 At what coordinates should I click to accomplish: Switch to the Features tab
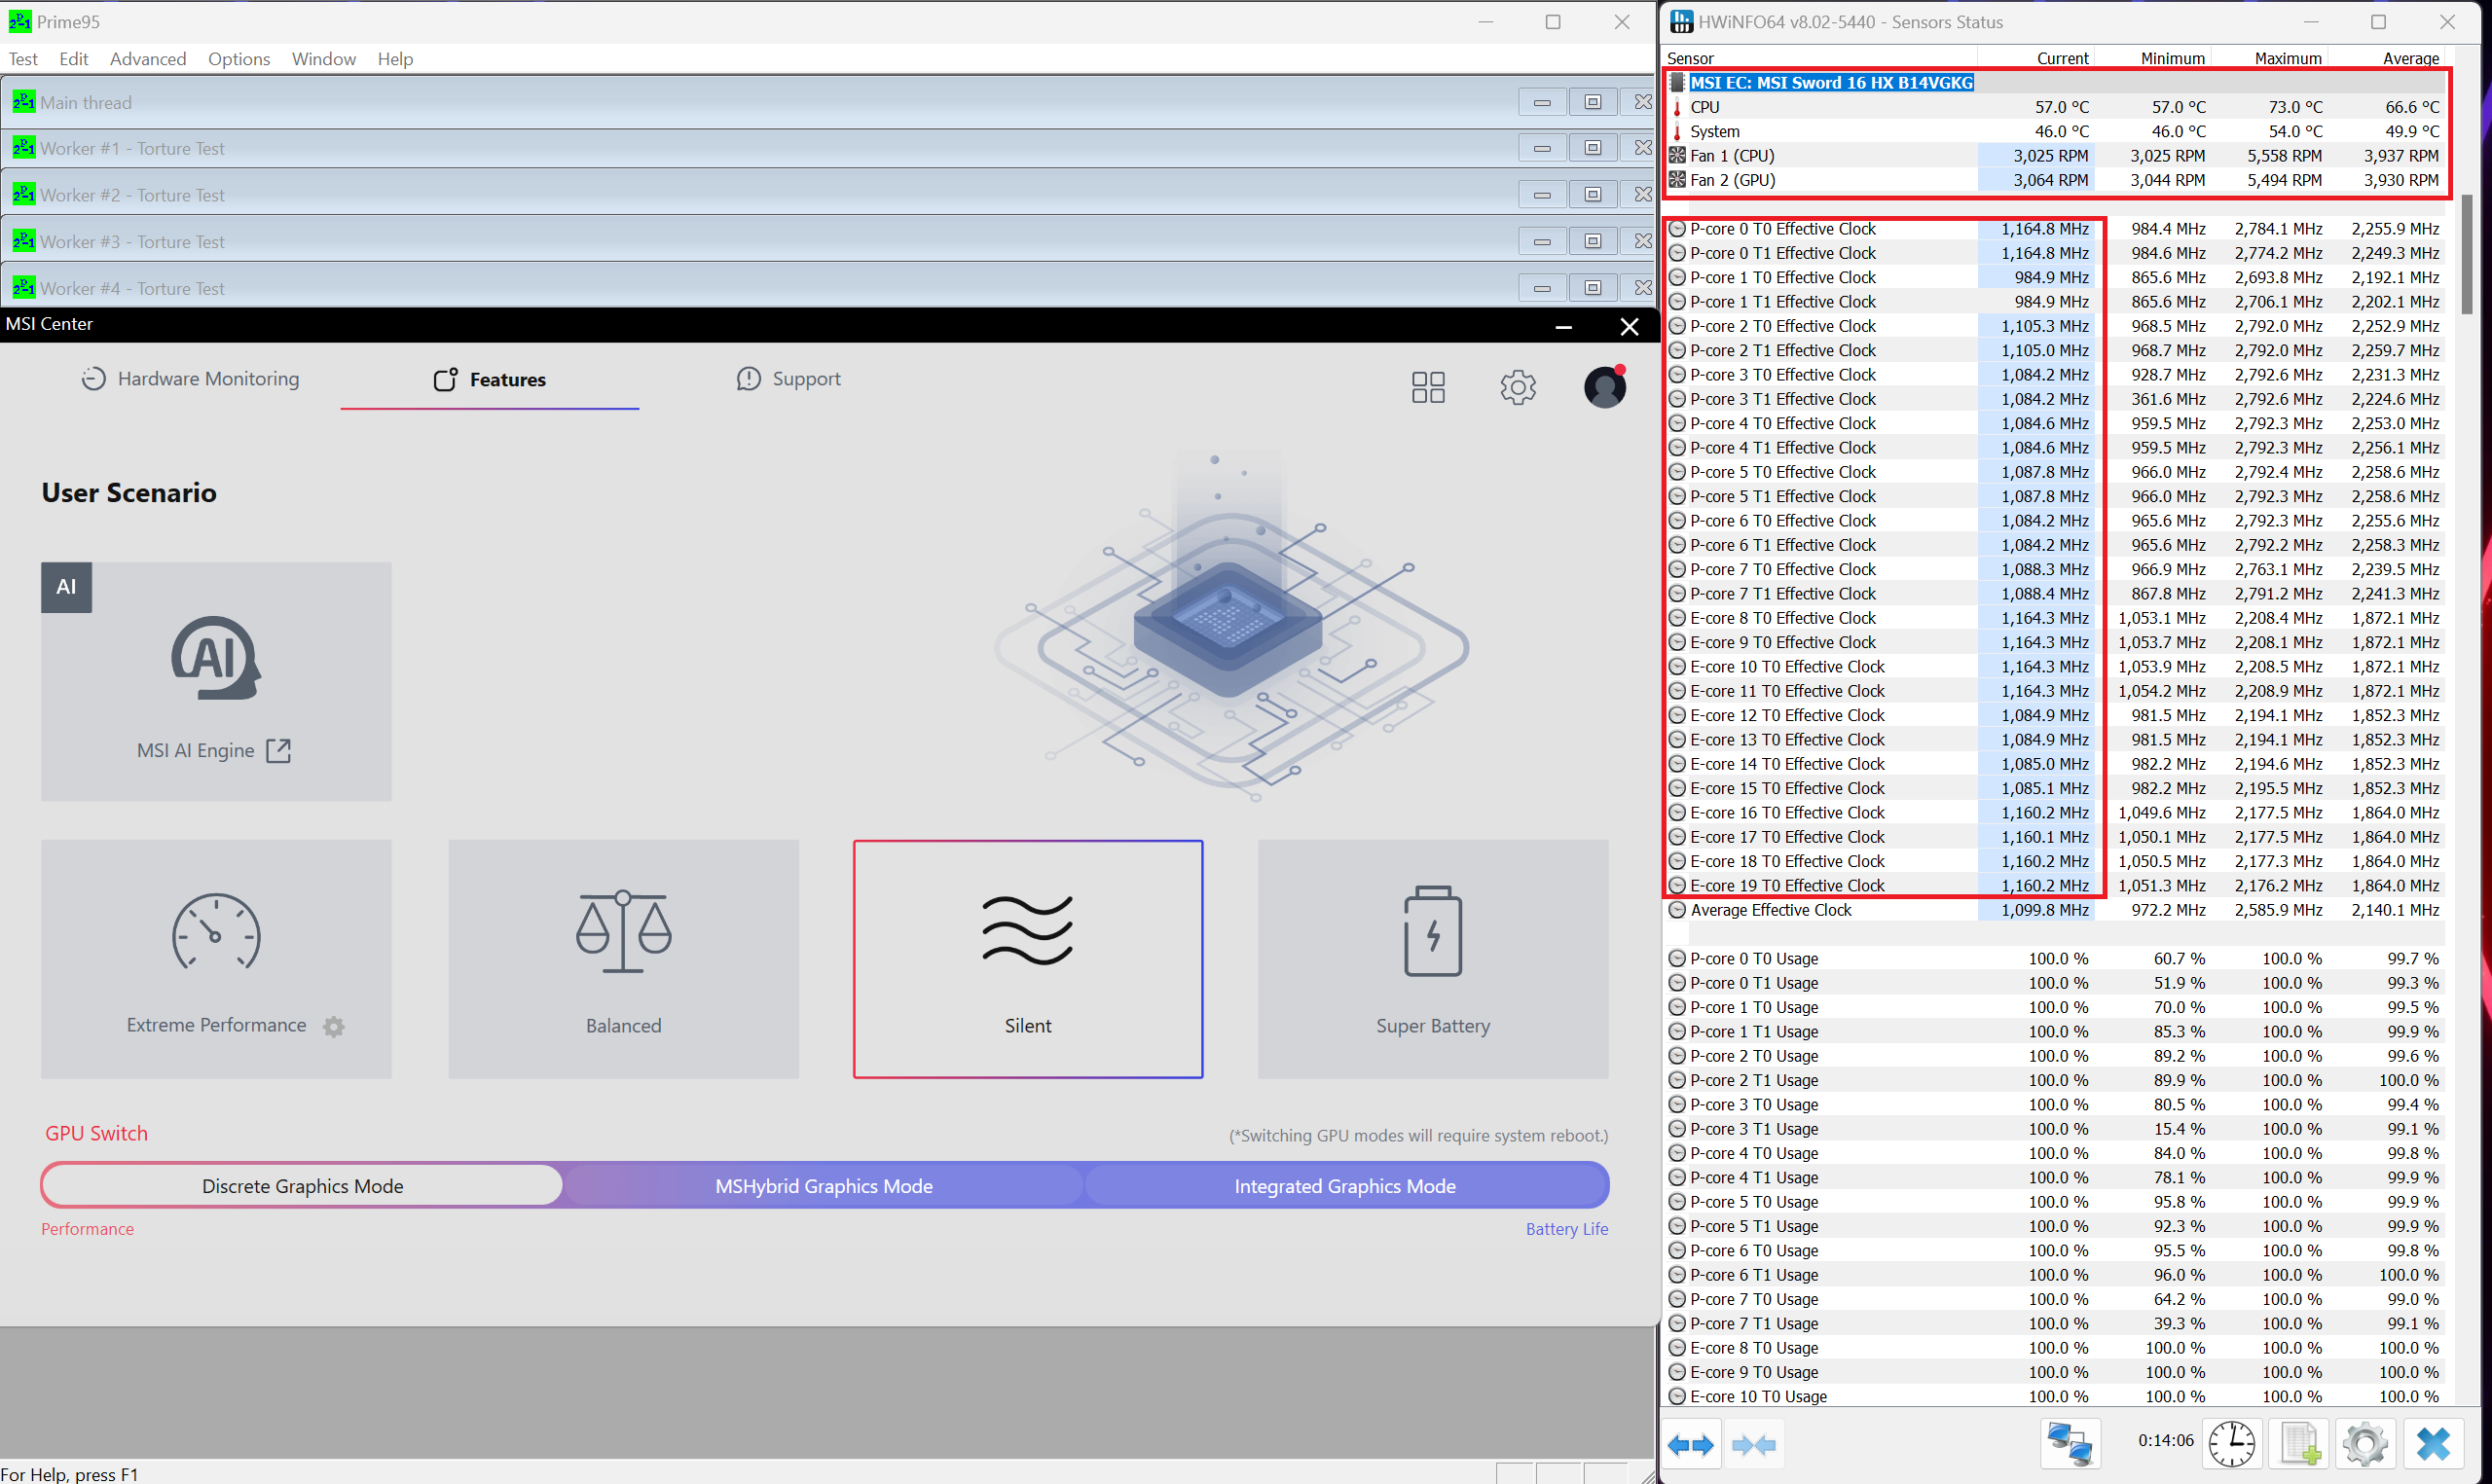(490, 379)
